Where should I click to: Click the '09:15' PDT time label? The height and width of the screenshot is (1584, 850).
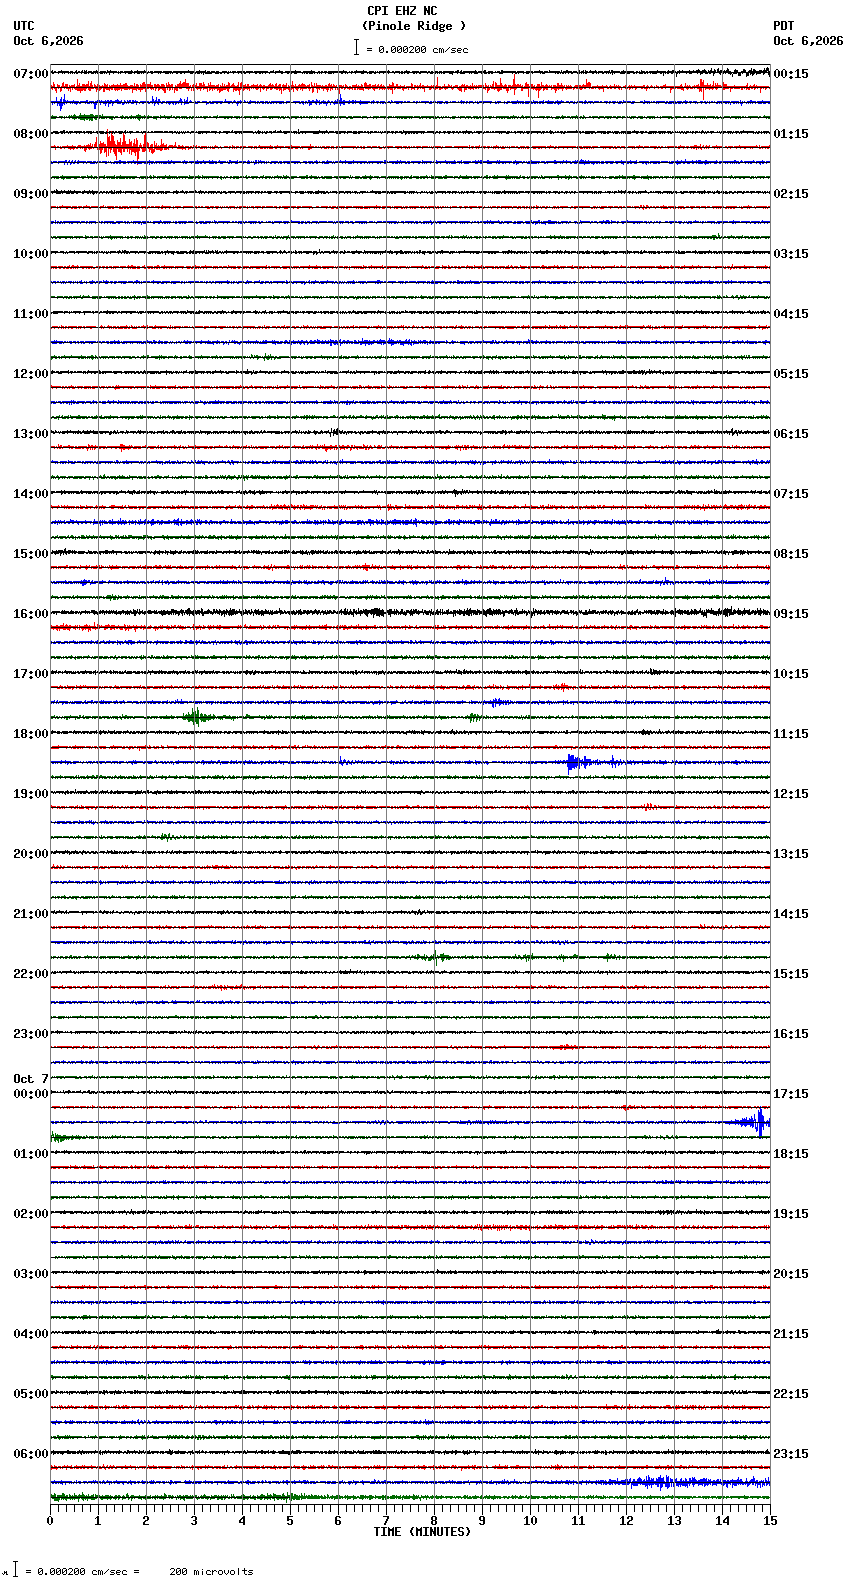(791, 614)
